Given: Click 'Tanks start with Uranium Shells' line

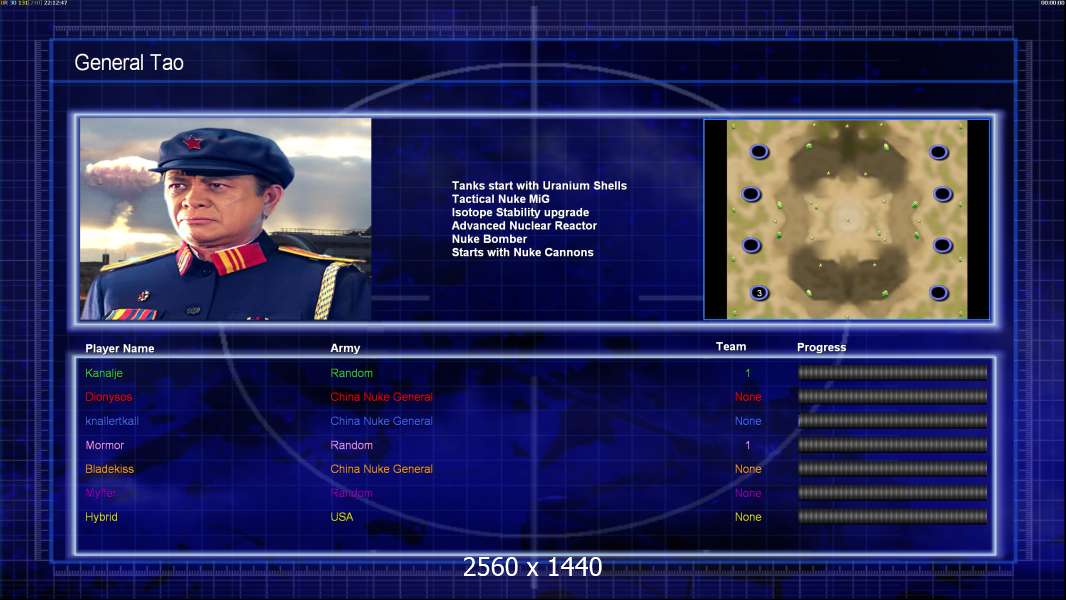Looking at the screenshot, I should pos(539,186).
